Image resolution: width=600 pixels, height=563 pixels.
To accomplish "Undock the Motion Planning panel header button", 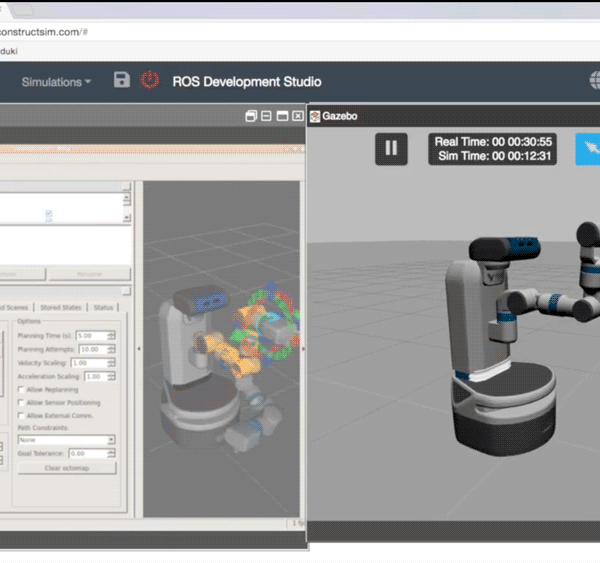I will tap(127, 292).
